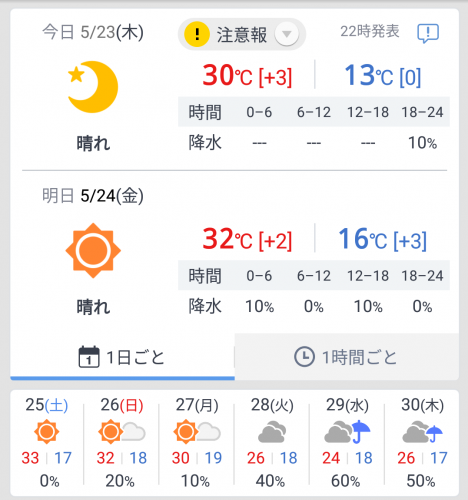Image resolution: width=468 pixels, height=500 pixels.
Task: Click the clock icon beside 1時間ごと
Action: (x=304, y=357)
